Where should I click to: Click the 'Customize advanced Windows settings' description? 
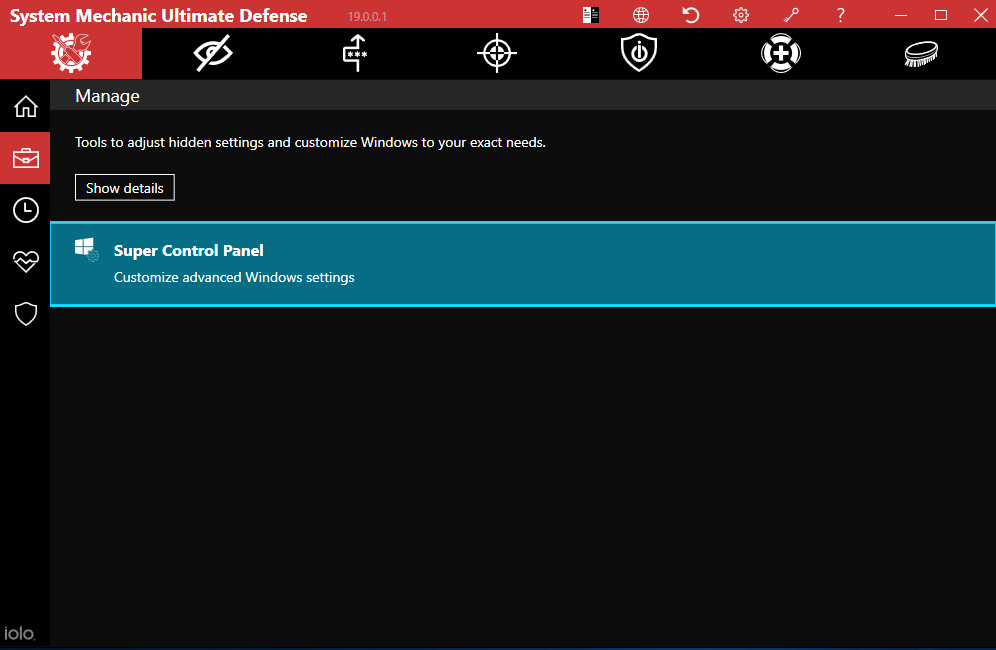click(x=234, y=278)
